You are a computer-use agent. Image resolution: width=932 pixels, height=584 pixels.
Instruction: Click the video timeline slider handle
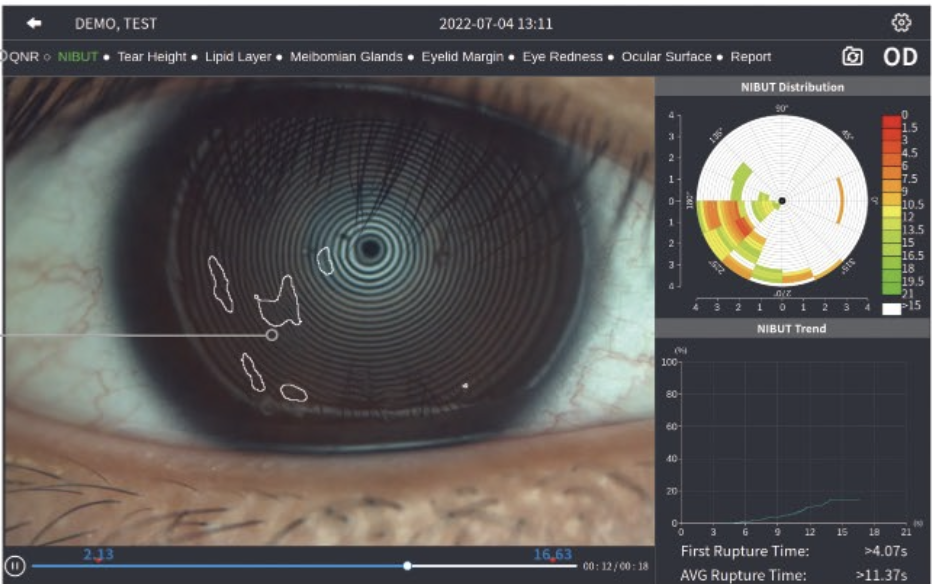pos(407,566)
